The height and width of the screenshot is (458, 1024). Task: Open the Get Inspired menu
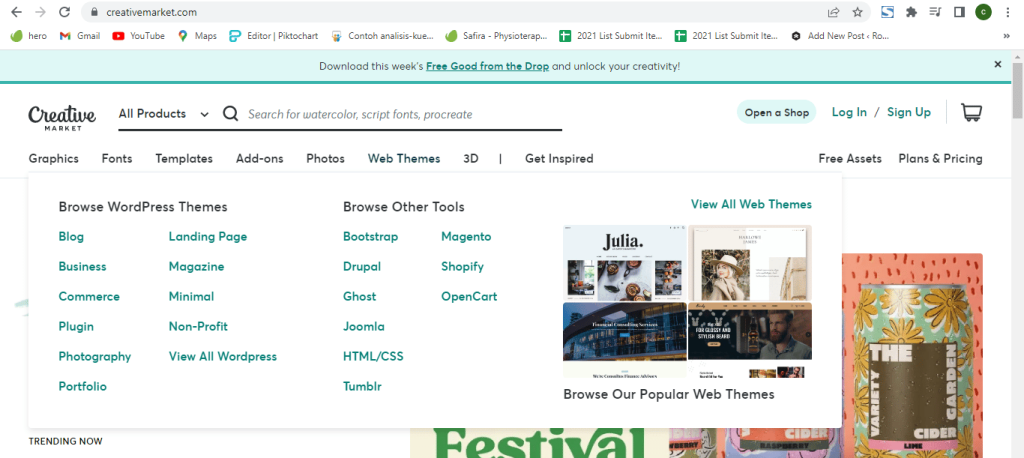tap(559, 159)
